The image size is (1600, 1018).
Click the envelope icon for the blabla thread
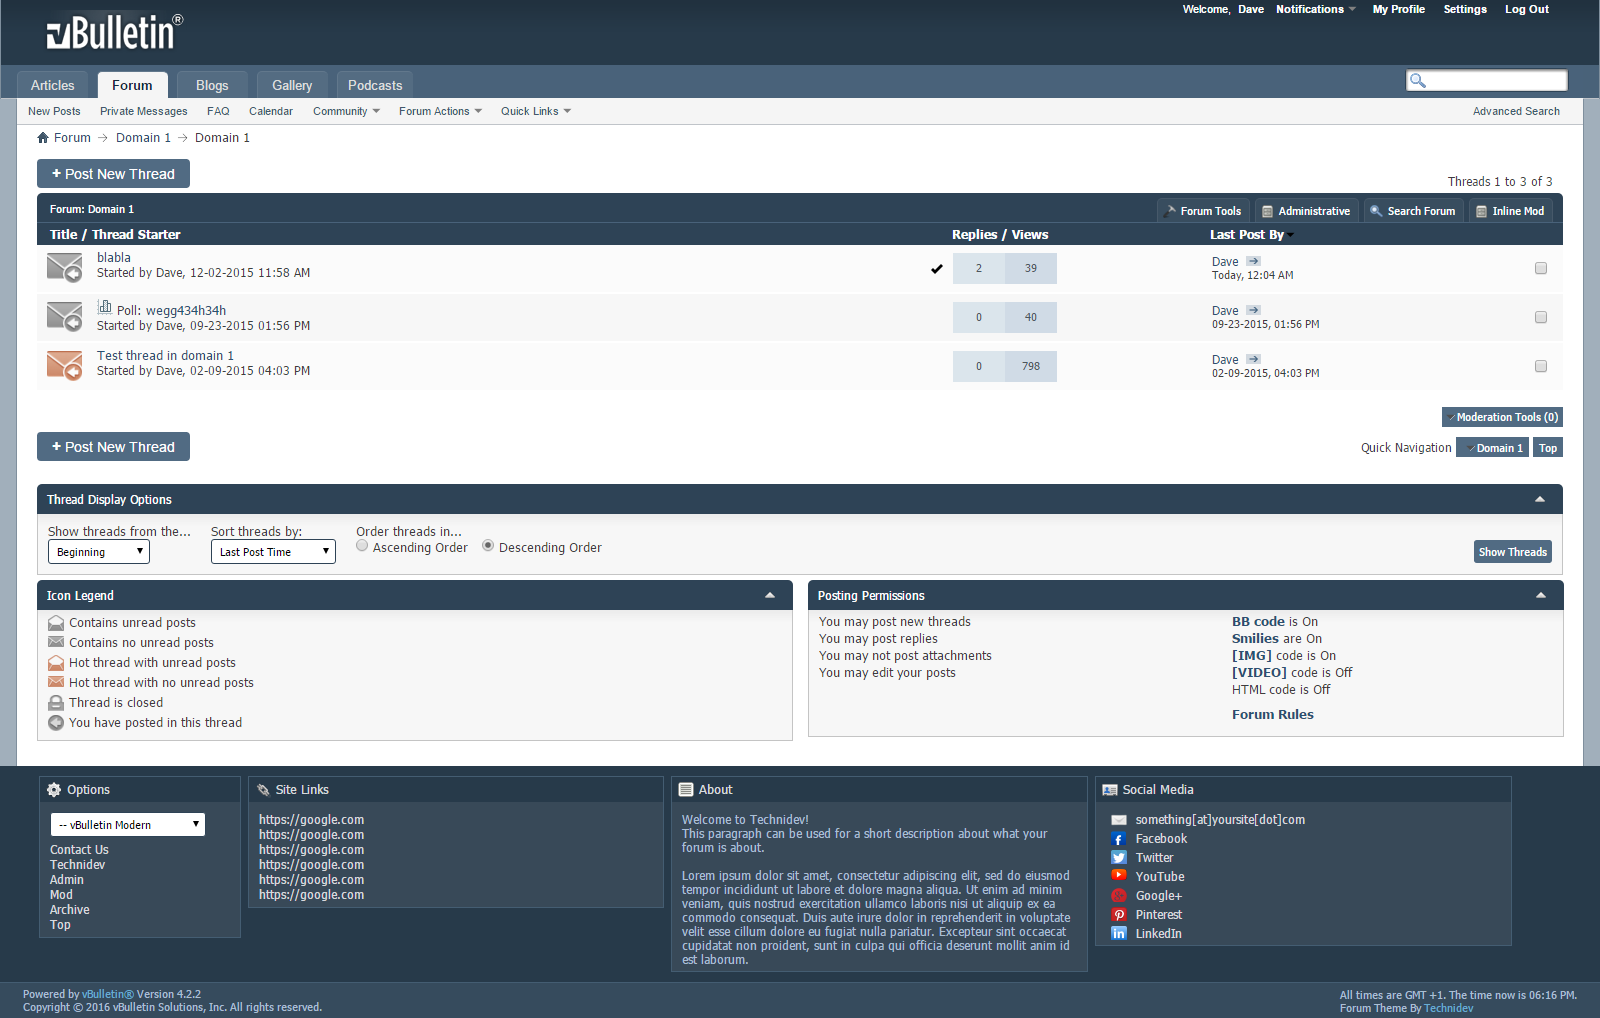(65, 268)
